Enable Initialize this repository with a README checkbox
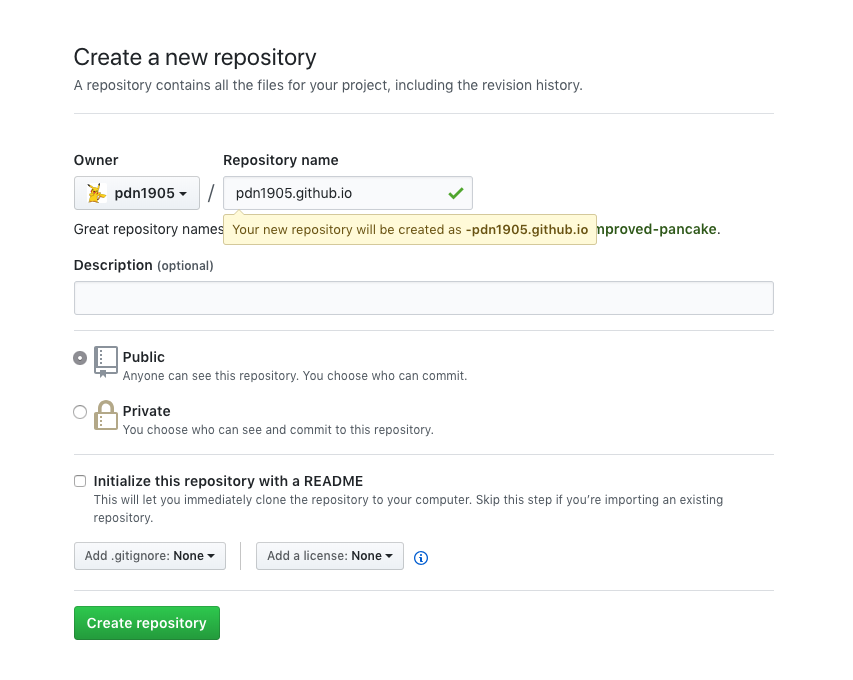 (80, 481)
